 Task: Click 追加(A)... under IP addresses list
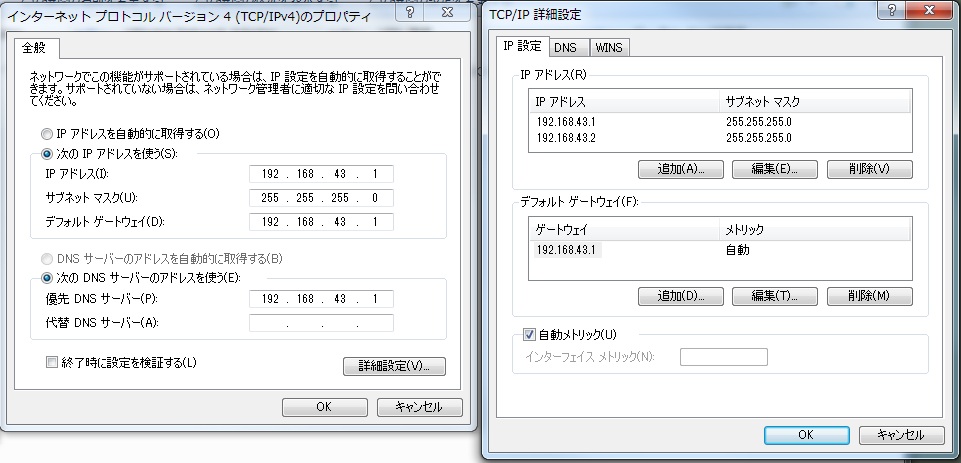pos(676,169)
